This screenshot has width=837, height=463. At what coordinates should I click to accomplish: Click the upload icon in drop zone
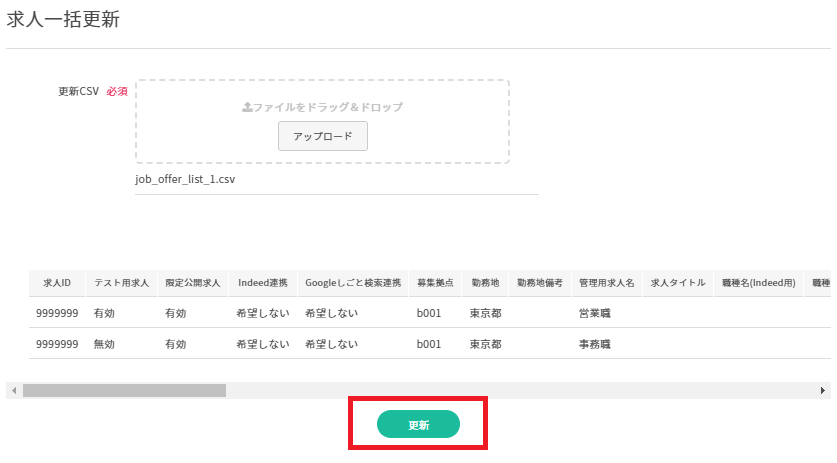(247, 107)
